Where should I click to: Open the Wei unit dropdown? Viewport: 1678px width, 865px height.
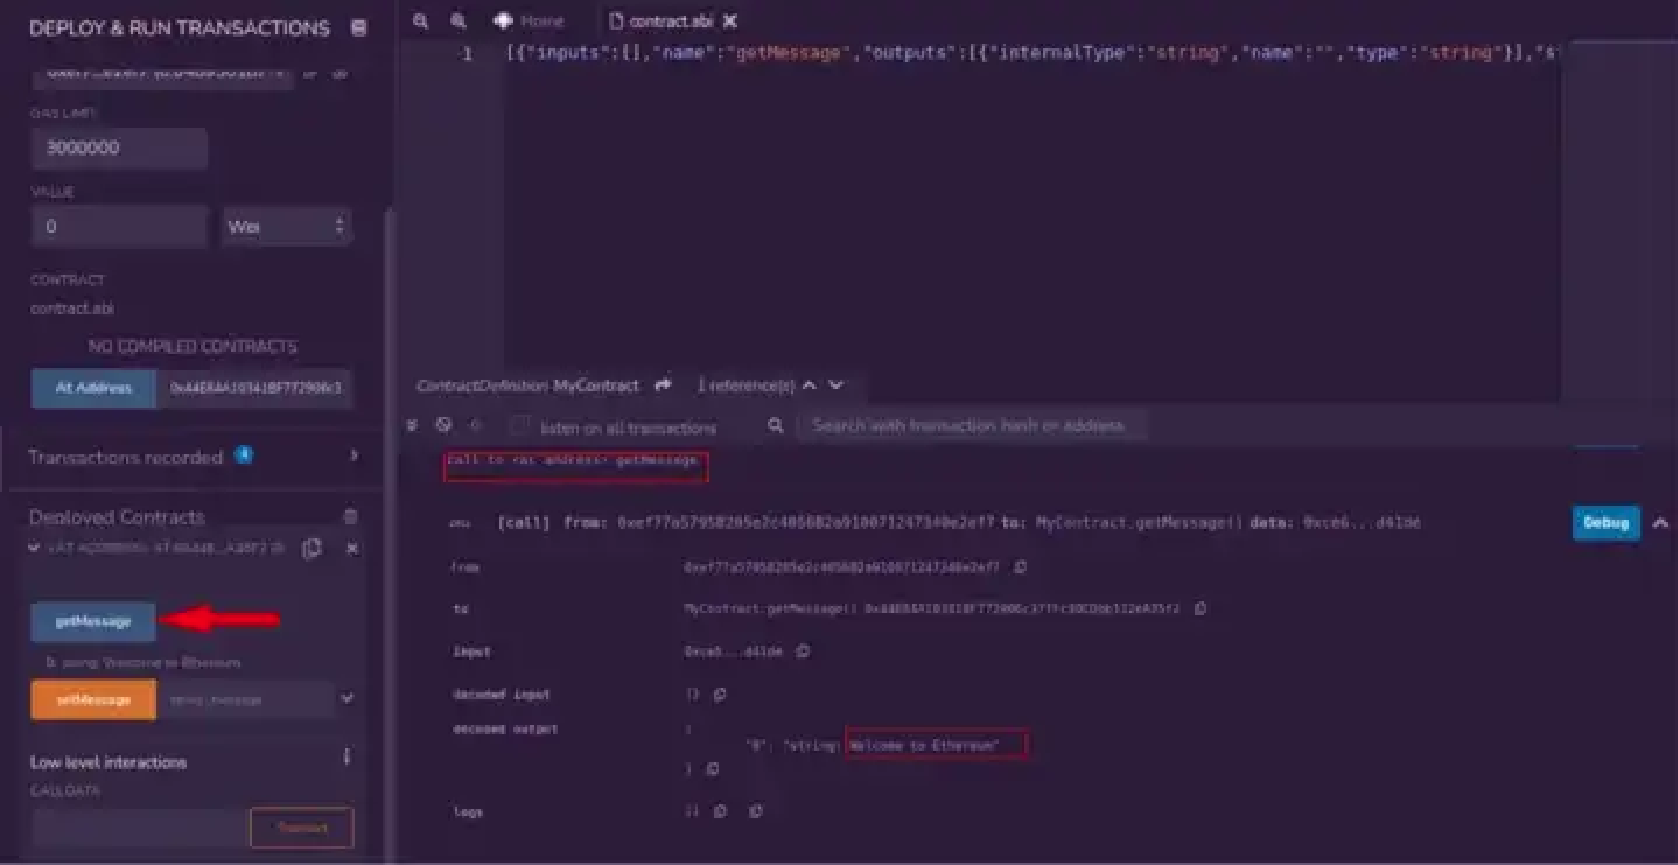point(286,227)
